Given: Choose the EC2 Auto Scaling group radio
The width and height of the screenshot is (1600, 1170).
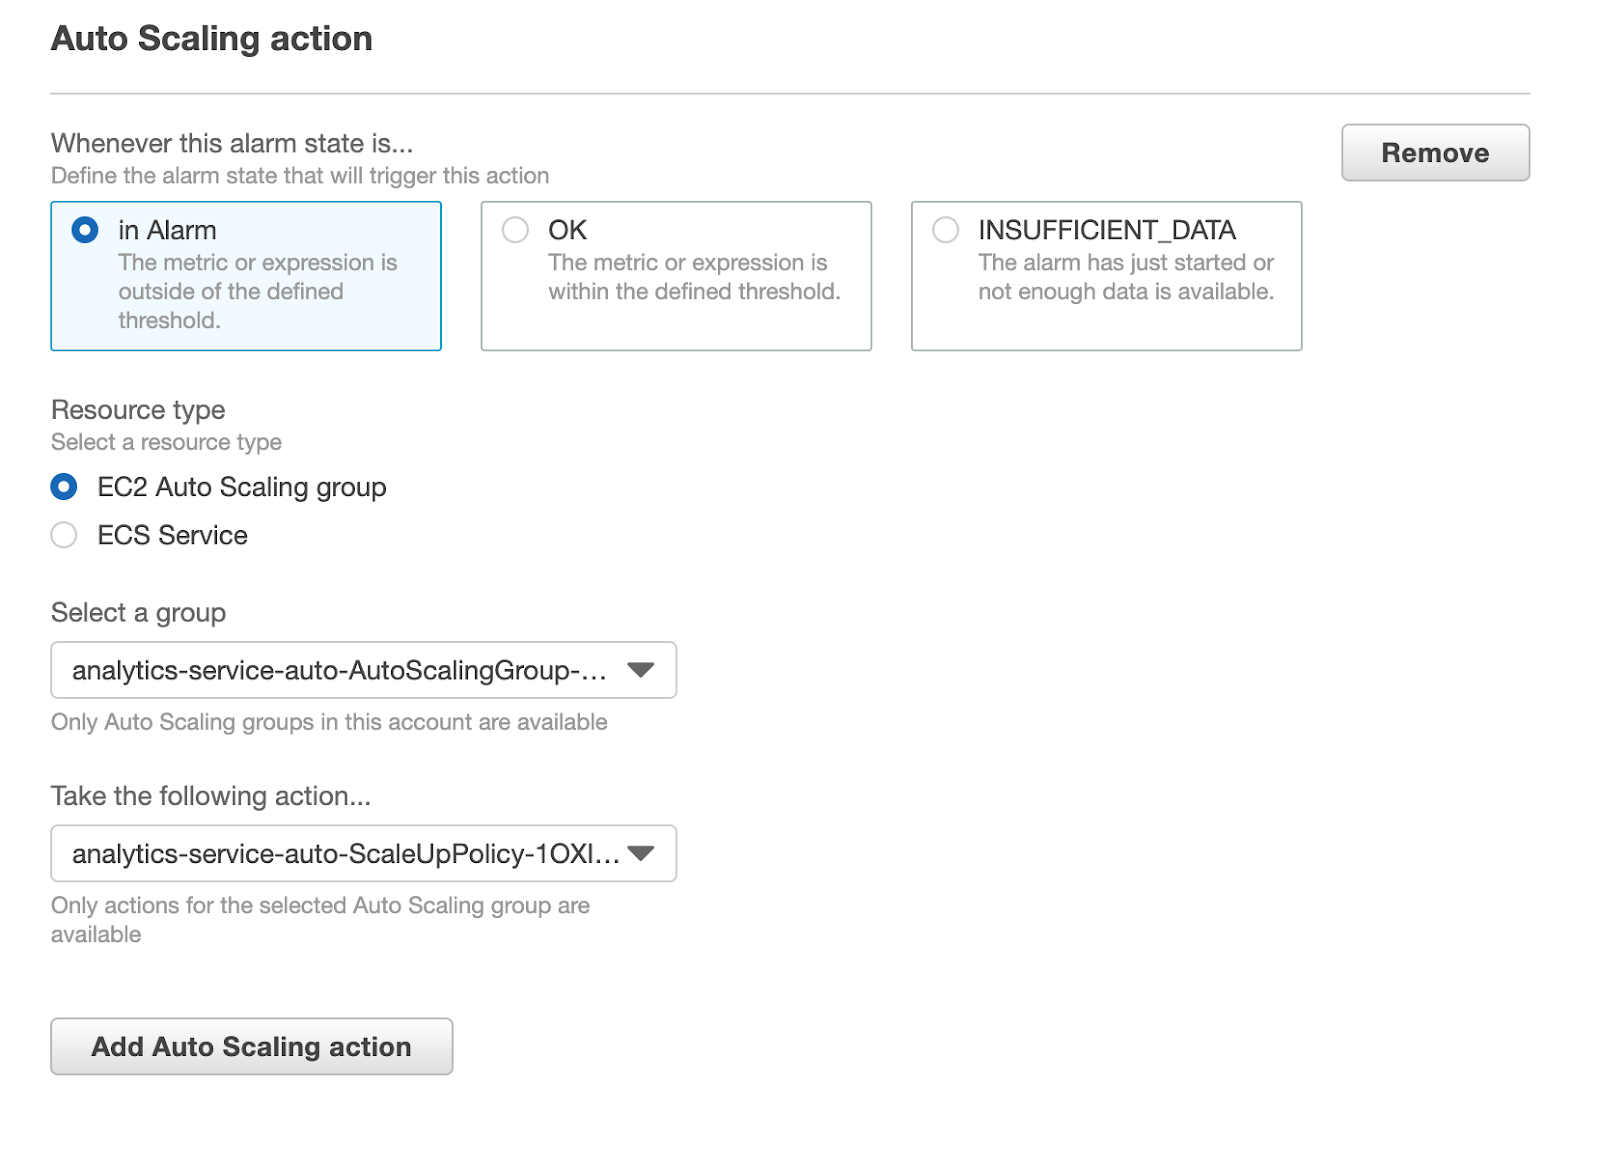Looking at the screenshot, I should pos(64,487).
